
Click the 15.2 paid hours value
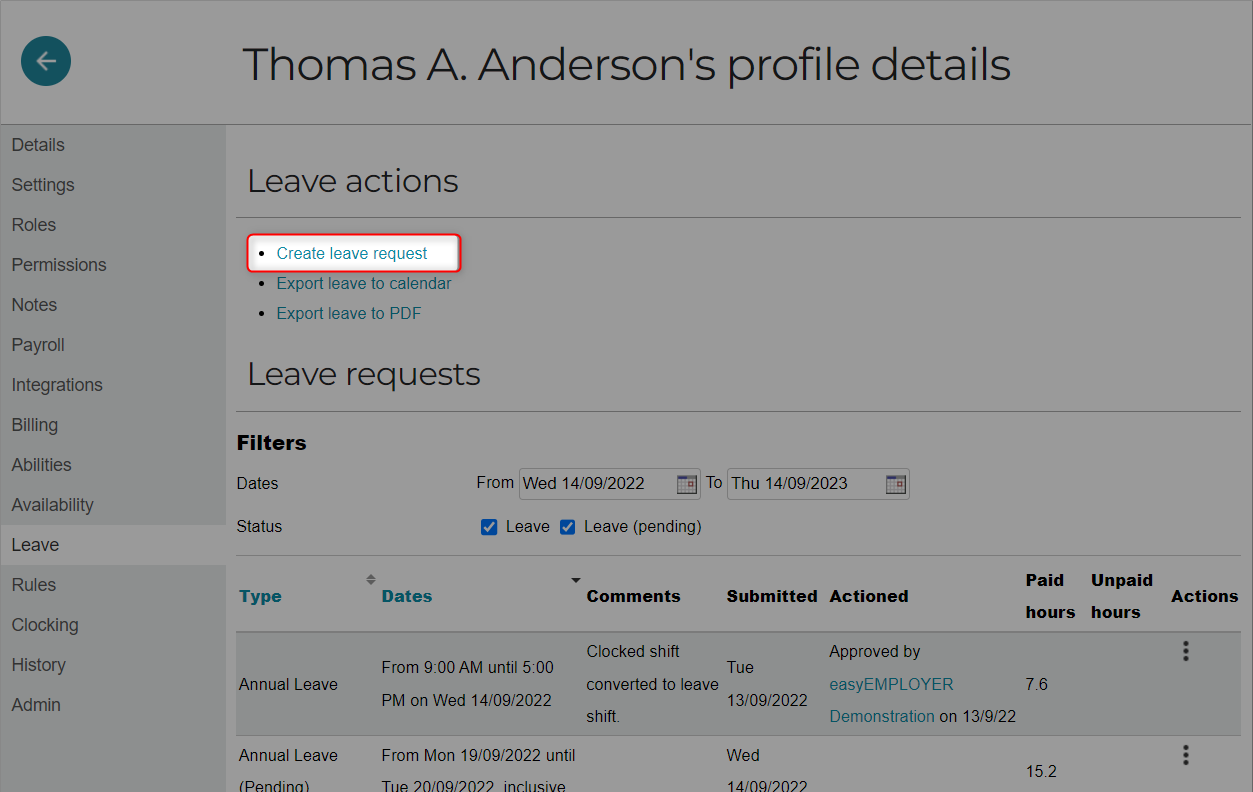click(x=1041, y=772)
